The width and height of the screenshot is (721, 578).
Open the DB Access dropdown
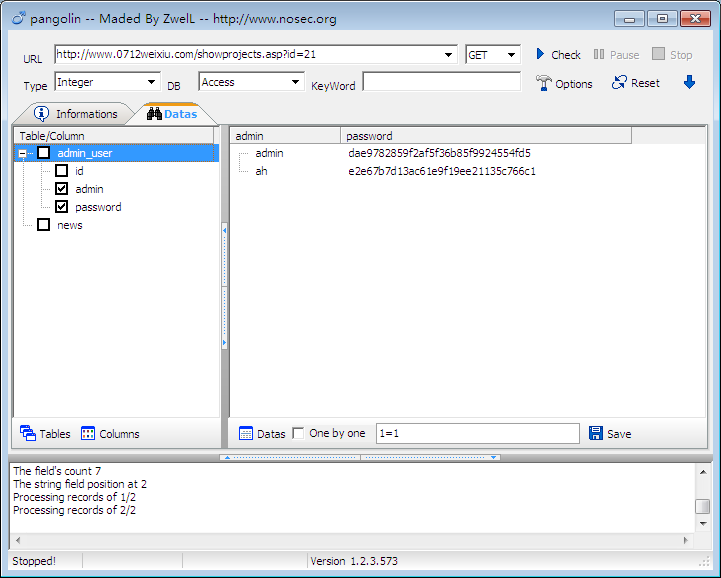[295, 82]
